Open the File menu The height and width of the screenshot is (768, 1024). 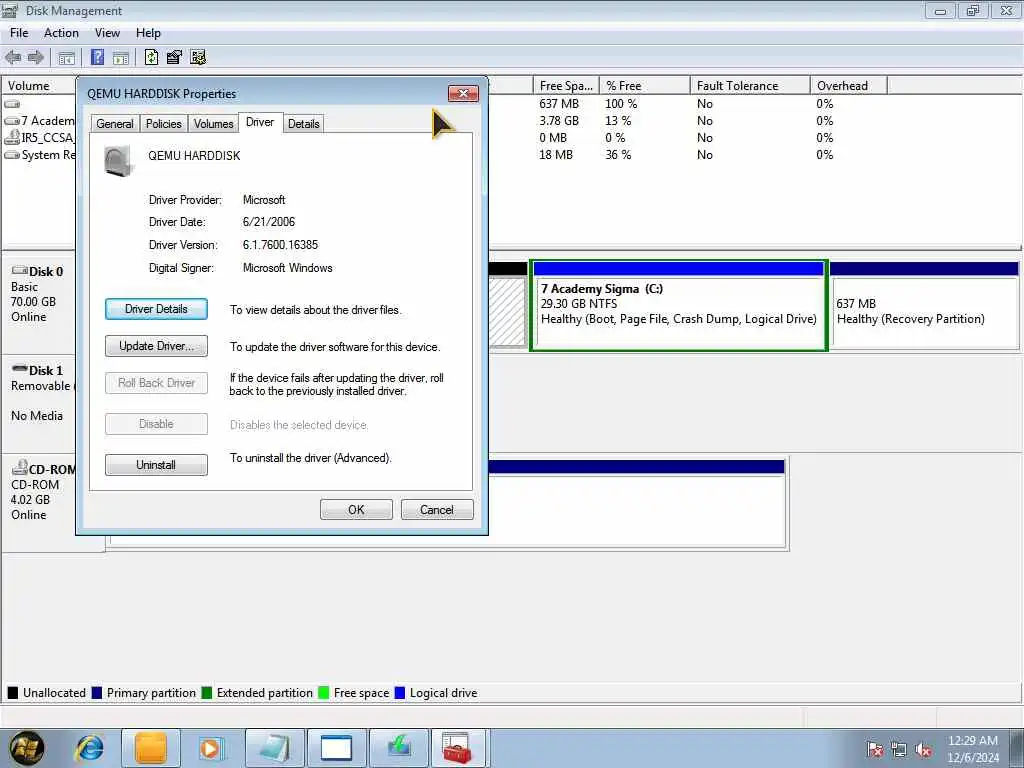tap(19, 33)
